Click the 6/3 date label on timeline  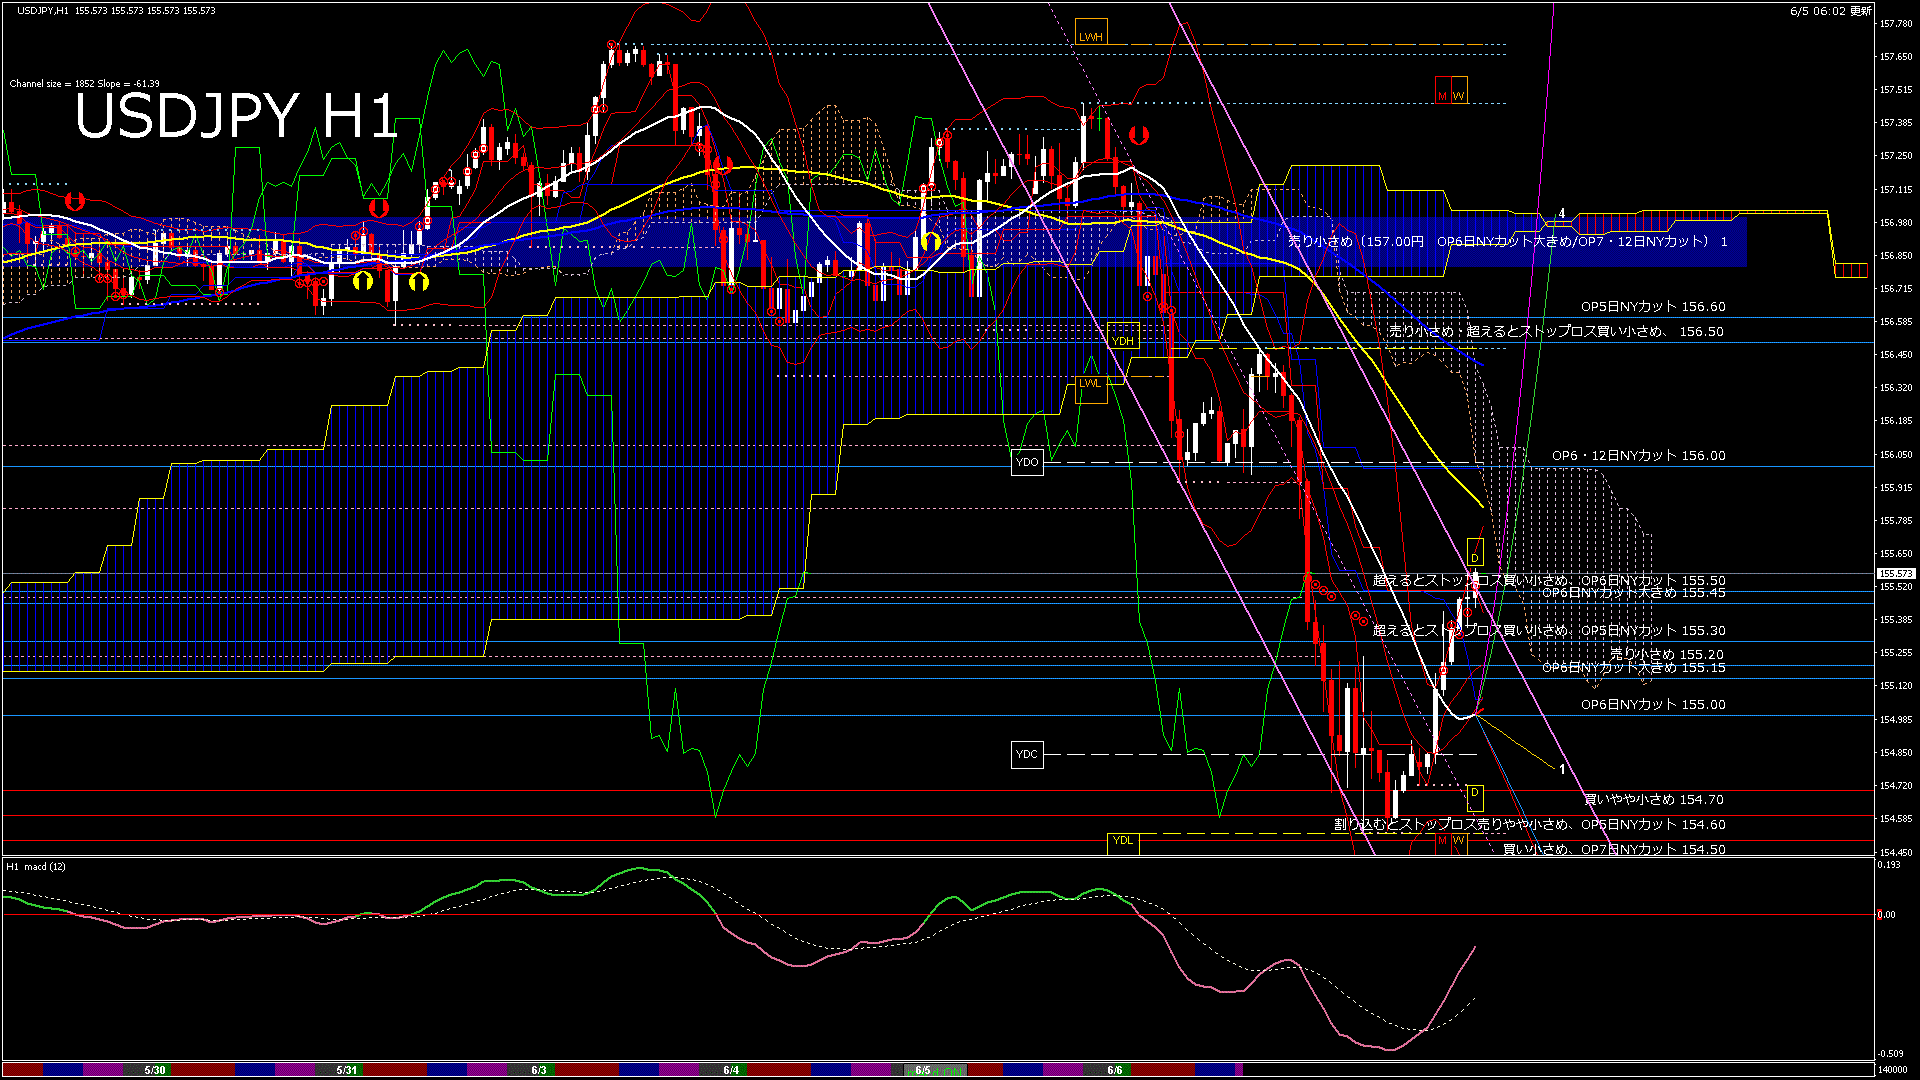[539, 1070]
